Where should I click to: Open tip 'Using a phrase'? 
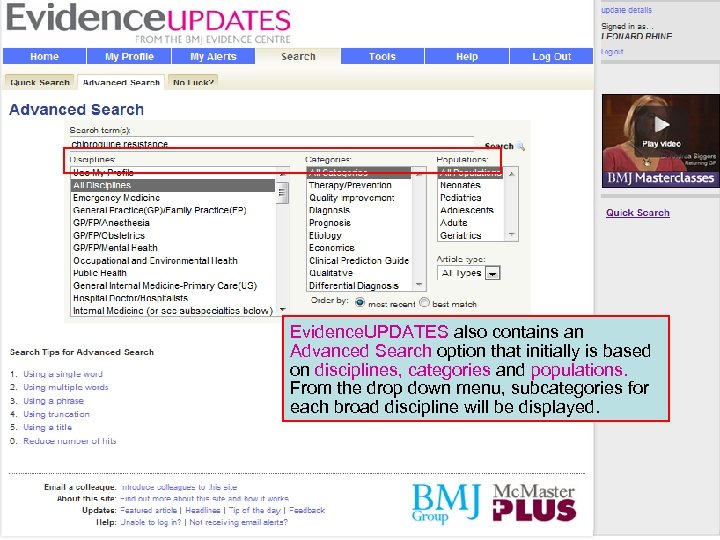(53, 401)
